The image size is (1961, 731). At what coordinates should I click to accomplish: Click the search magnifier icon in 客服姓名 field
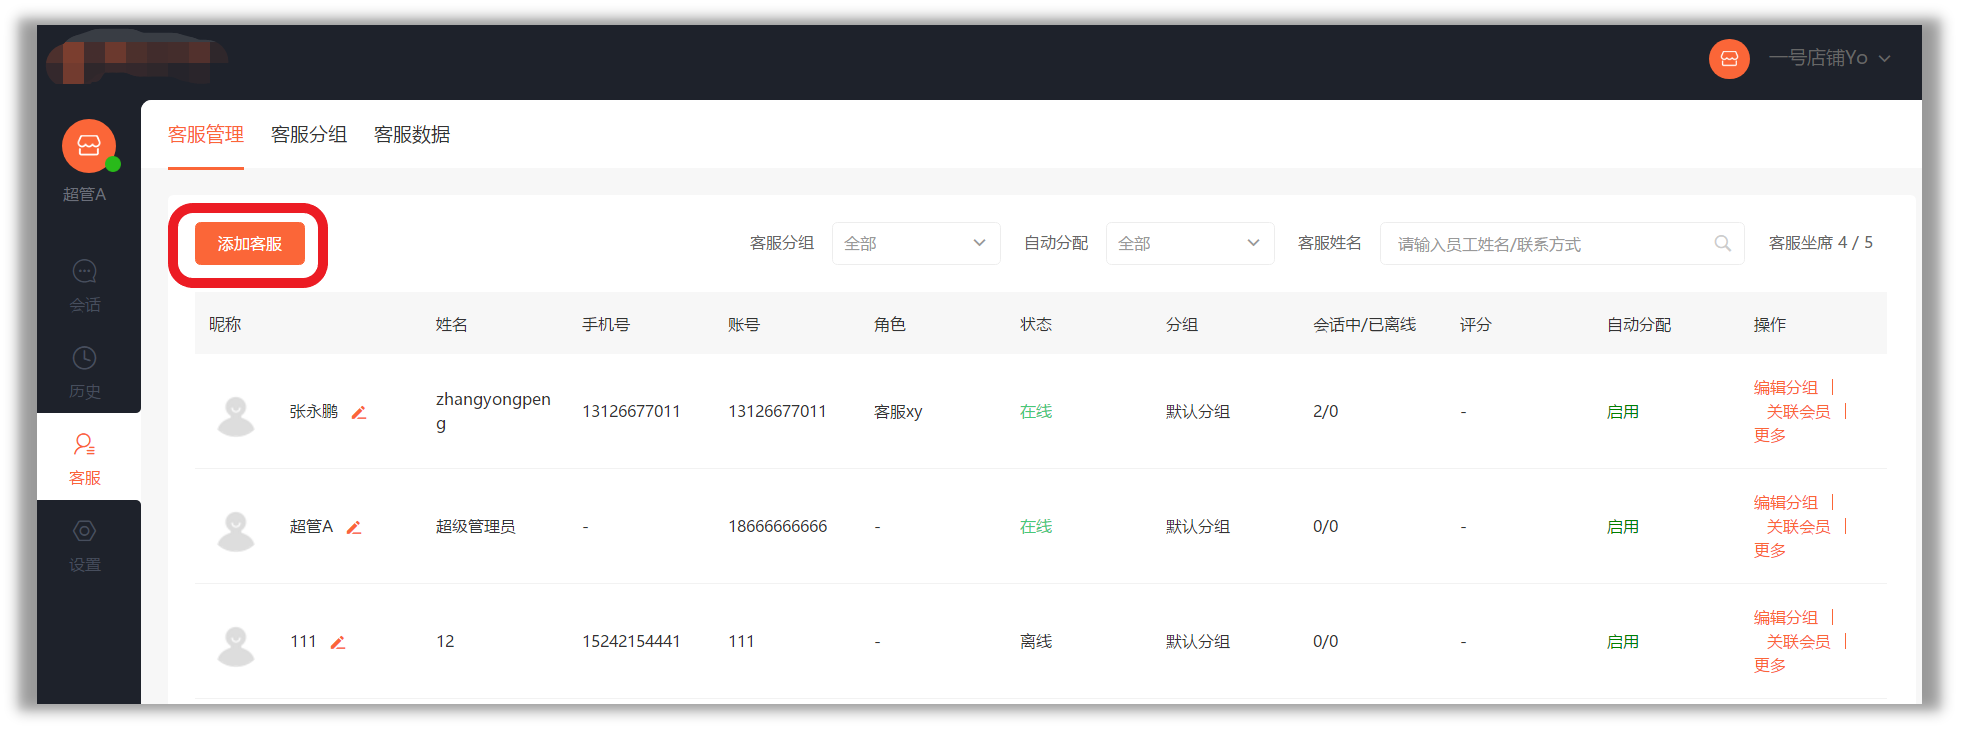tap(1722, 243)
